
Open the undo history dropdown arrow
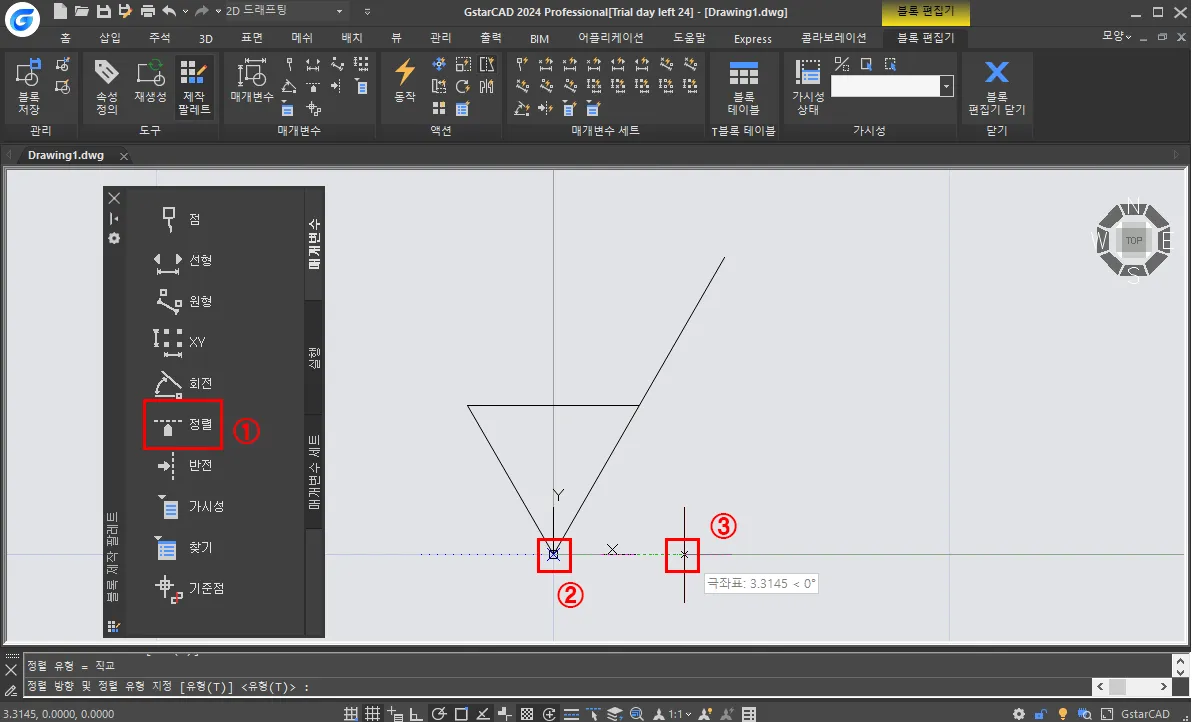[x=185, y=11]
